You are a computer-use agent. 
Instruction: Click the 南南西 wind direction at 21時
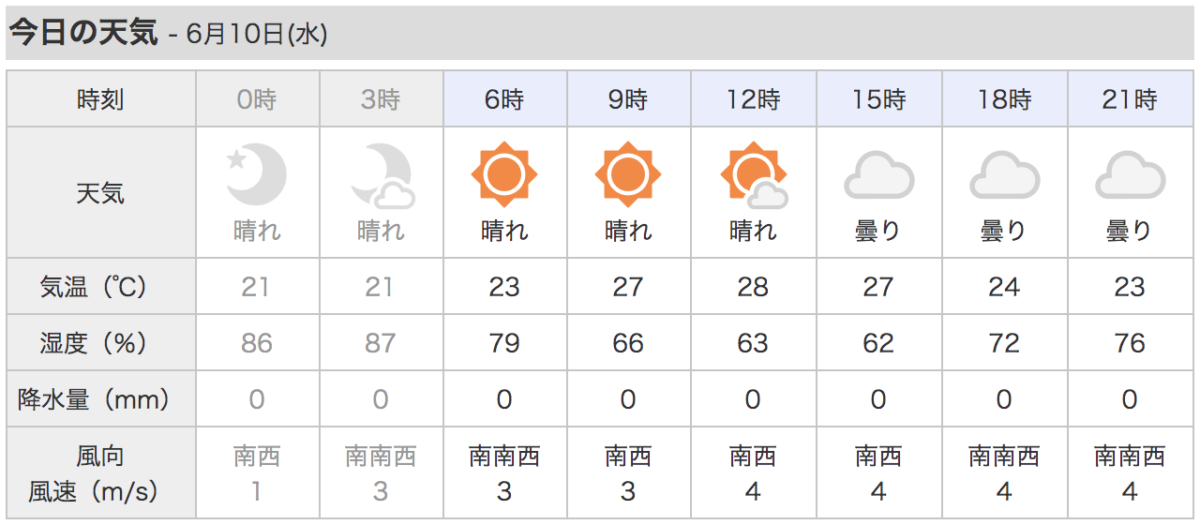[x=1129, y=457]
